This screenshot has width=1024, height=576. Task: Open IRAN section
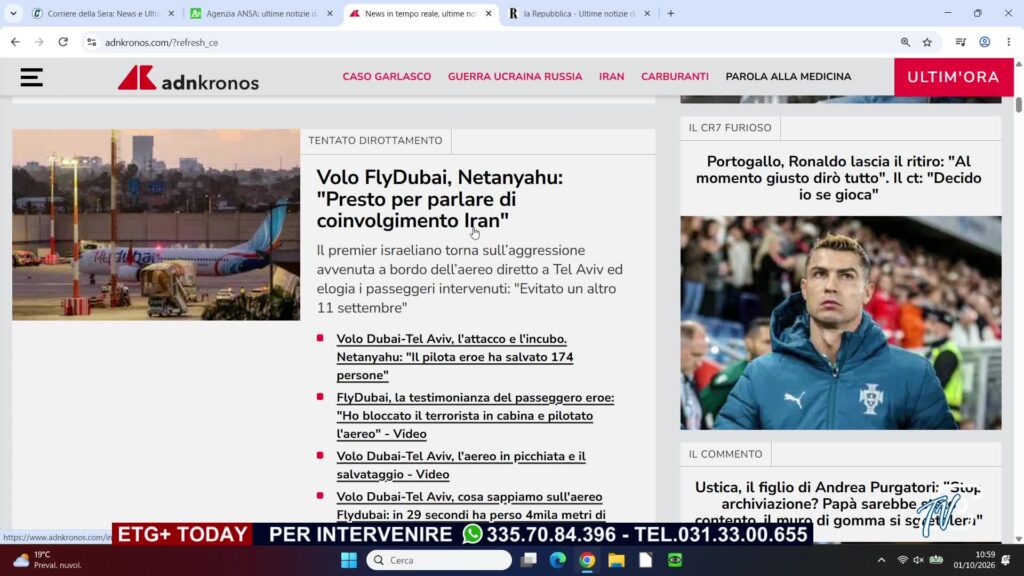[x=611, y=76]
